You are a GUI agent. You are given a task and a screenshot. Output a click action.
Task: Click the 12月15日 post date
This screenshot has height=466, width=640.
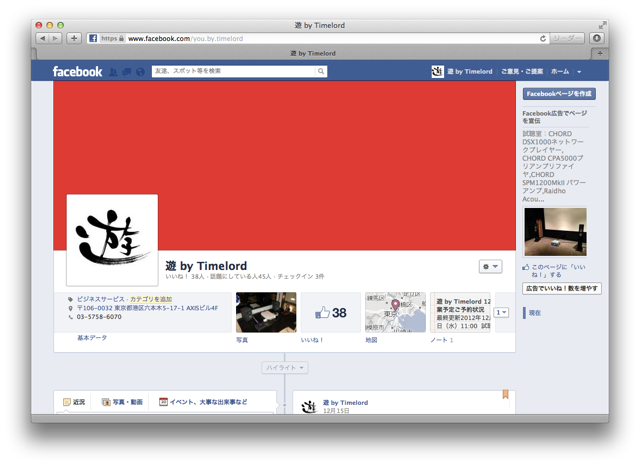tap(336, 411)
